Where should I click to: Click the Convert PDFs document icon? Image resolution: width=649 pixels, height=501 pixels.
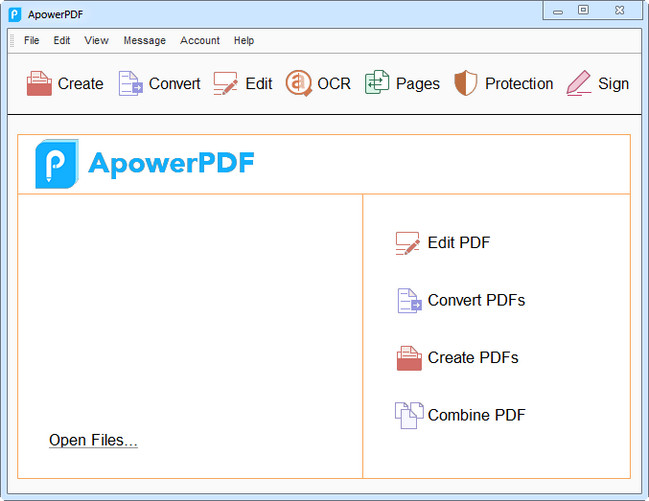409,301
